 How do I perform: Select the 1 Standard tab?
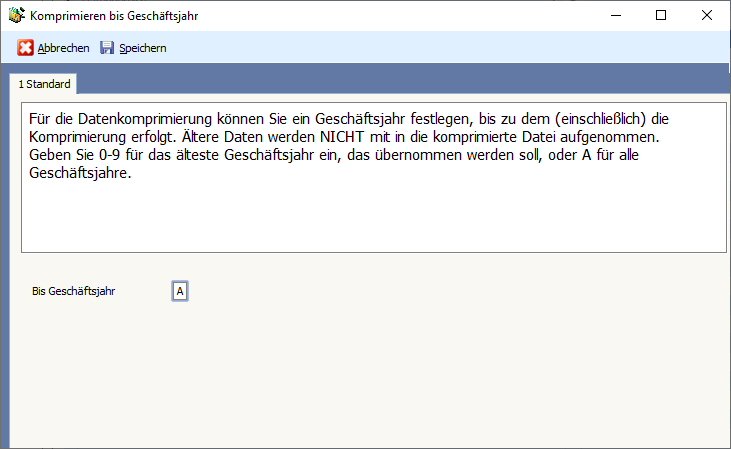coord(44,84)
